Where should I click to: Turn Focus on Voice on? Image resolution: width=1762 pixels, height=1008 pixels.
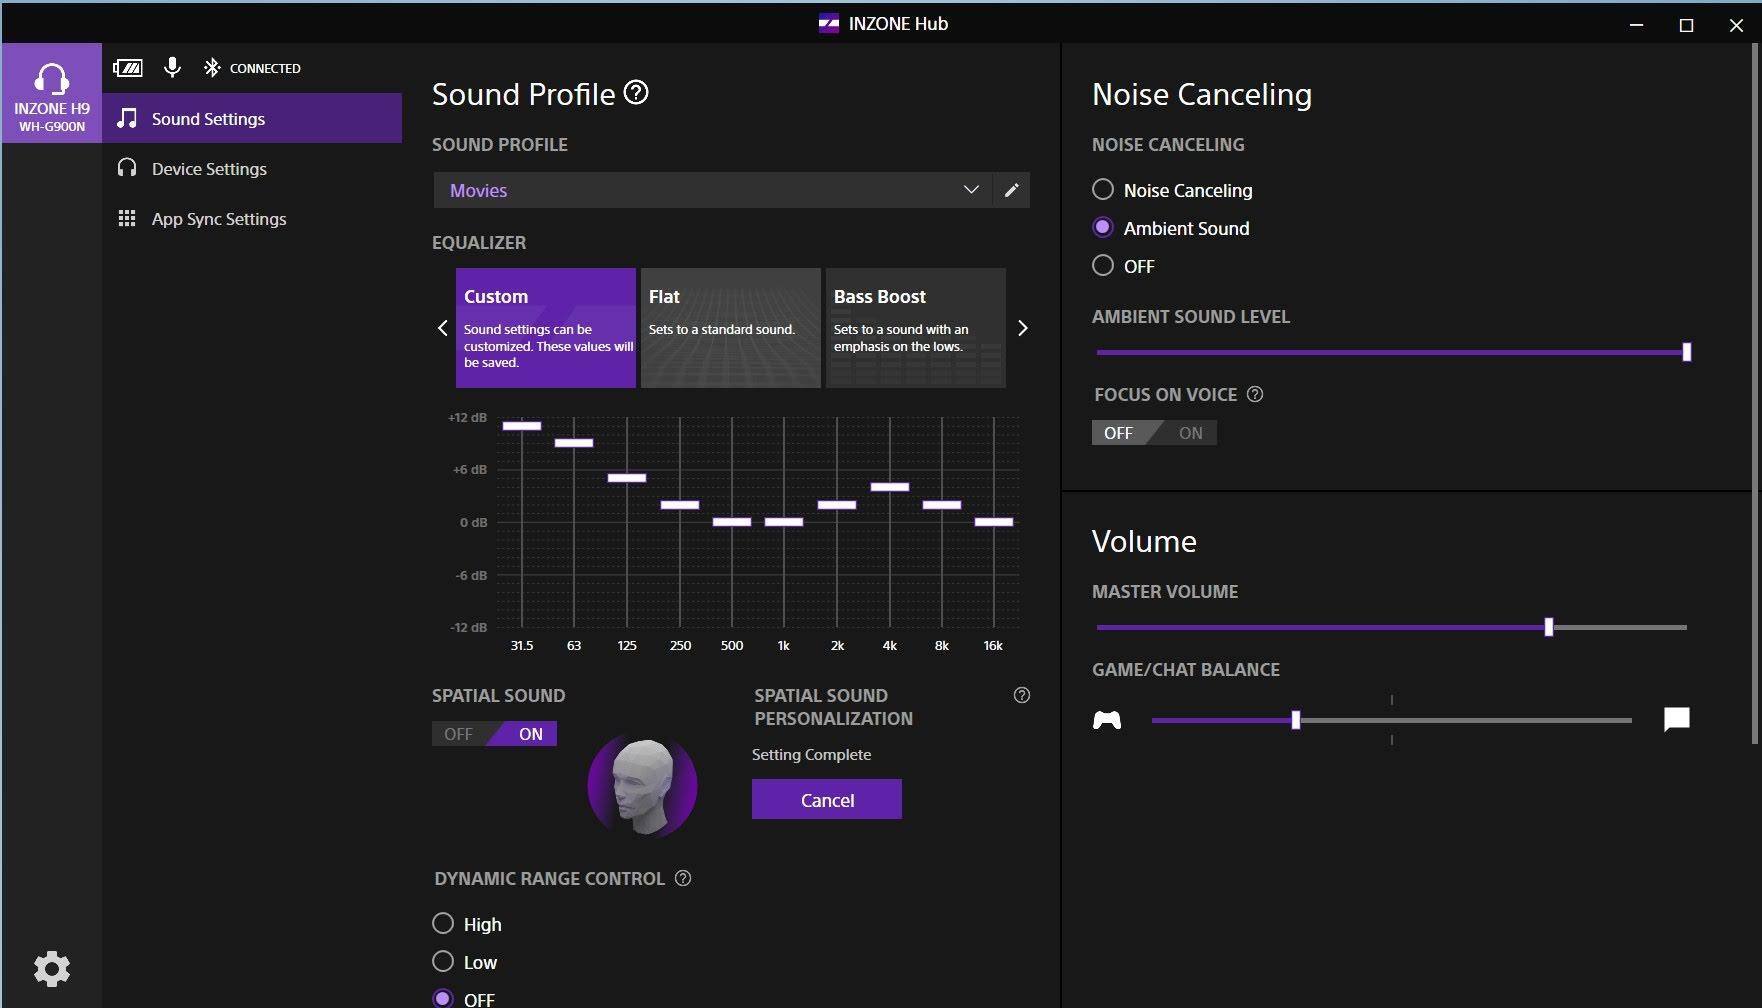click(x=1189, y=433)
